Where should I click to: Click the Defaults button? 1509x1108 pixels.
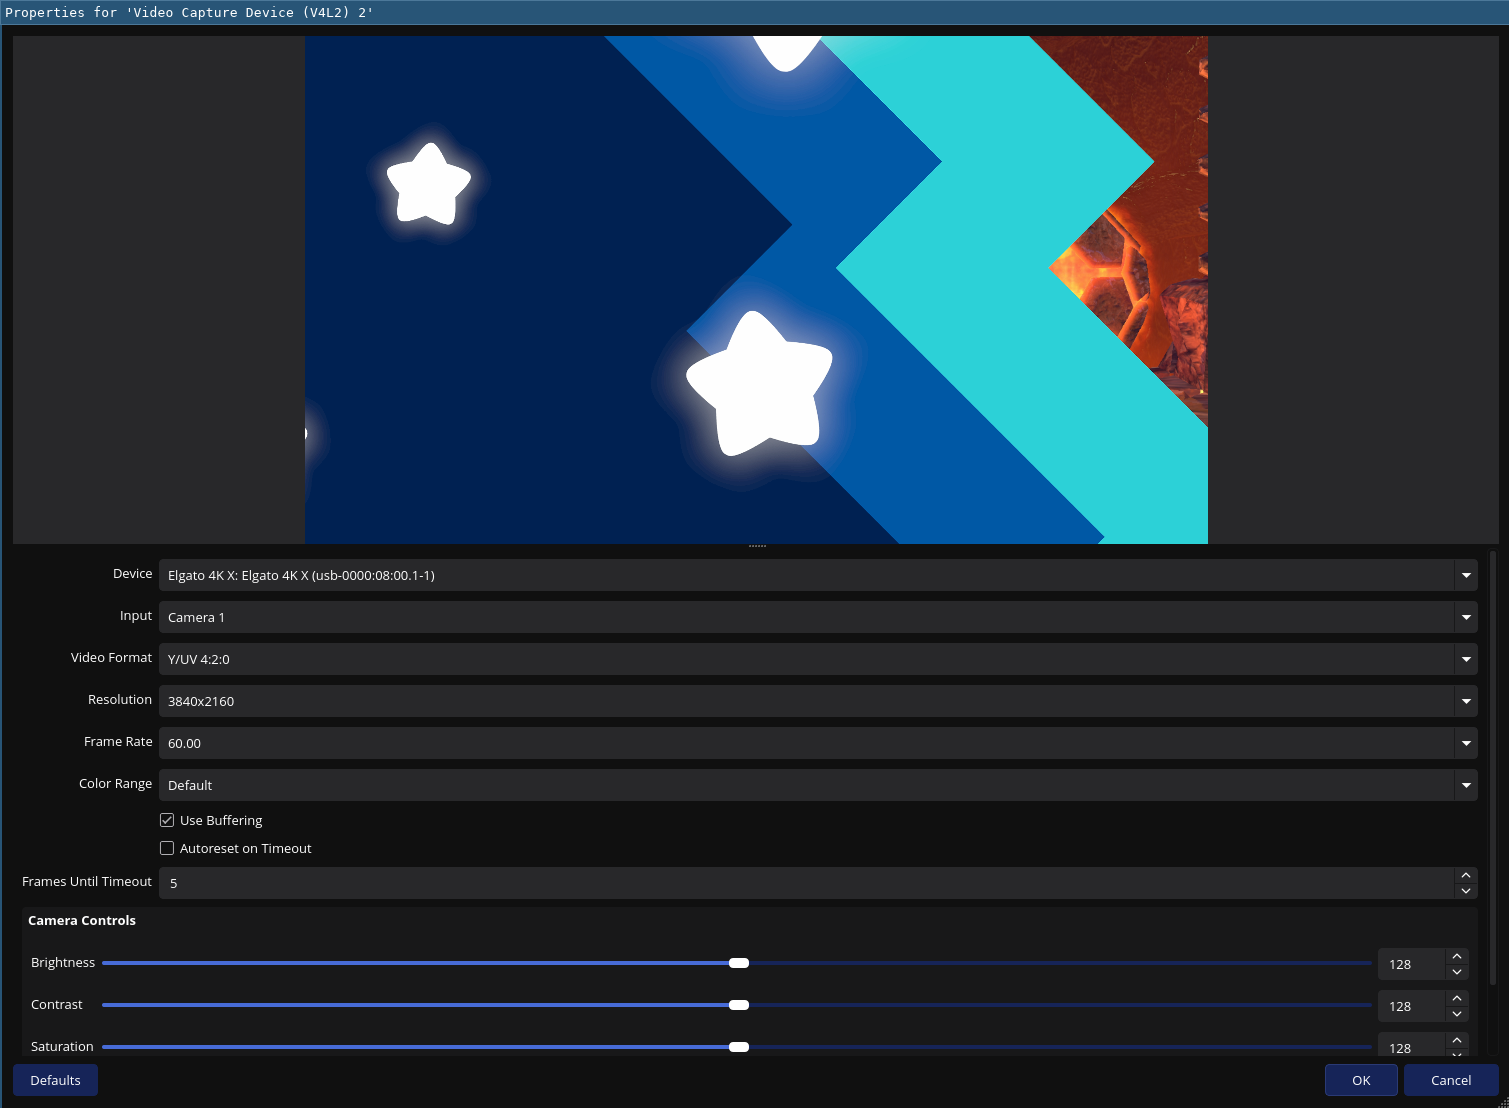point(55,1080)
